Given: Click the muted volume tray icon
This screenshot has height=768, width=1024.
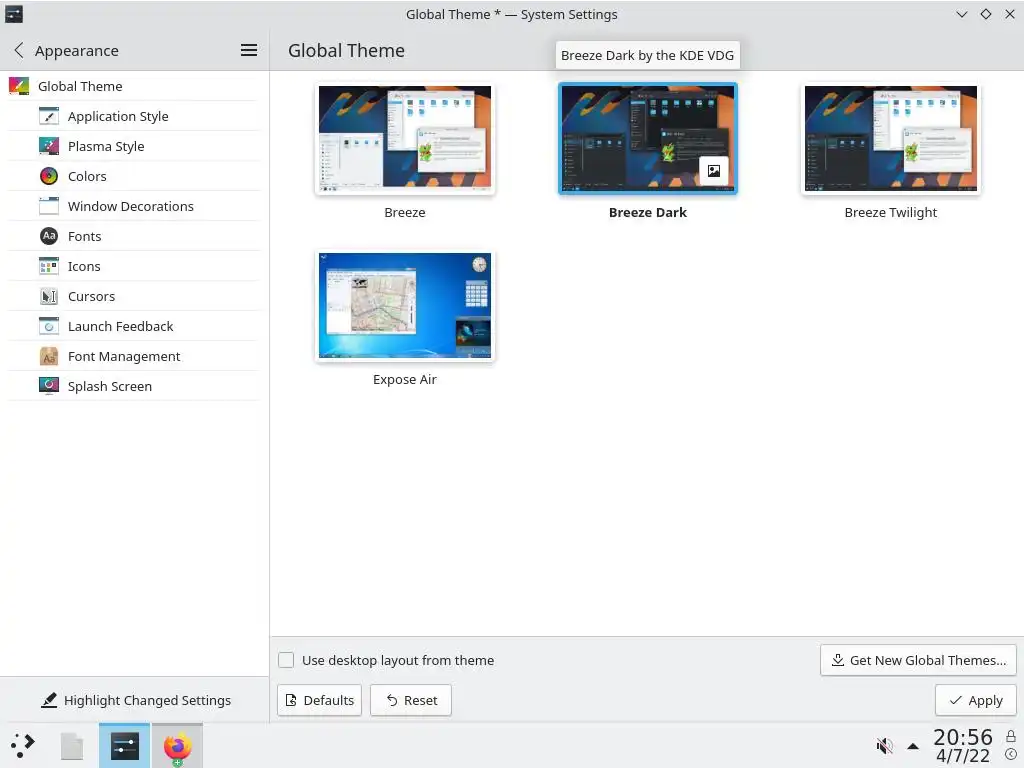Looking at the screenshot, I should (x=884, y=746).
